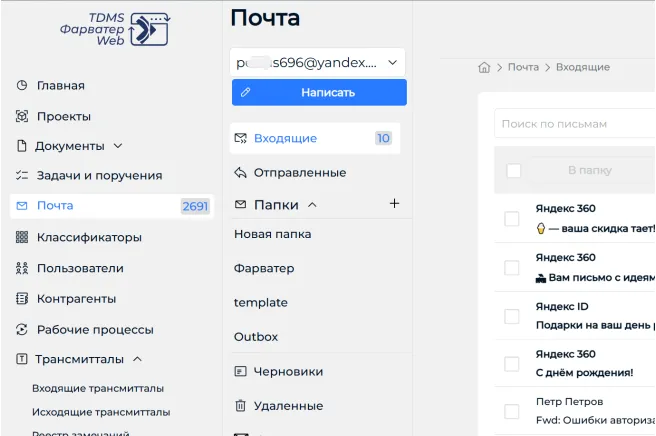The width and height of the screenshot is (656, 436).
Task: Open Главная in the sidebar
Action: pyautogui.click(x=61, y=85)
